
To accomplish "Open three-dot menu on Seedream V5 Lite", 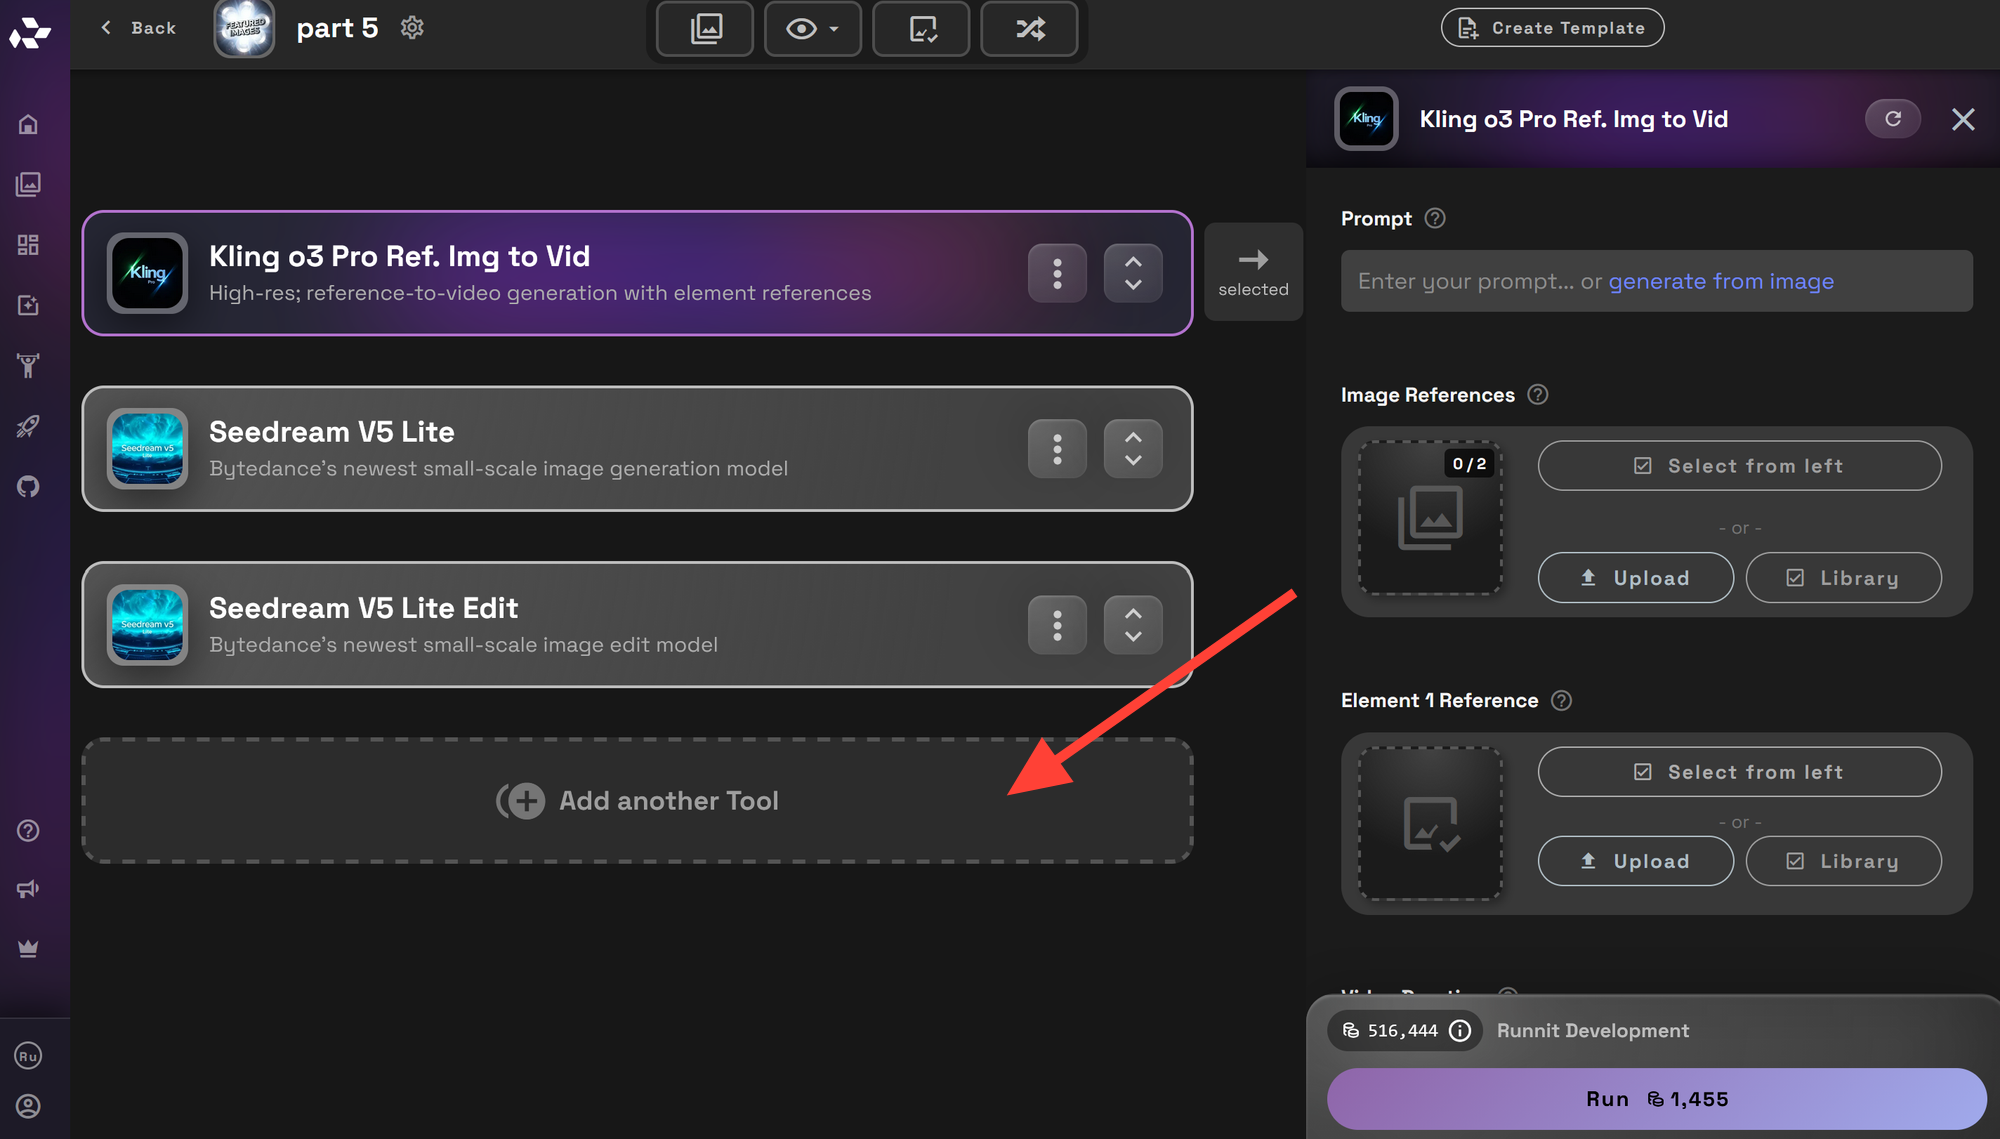I will click(x=1057, y=449).
